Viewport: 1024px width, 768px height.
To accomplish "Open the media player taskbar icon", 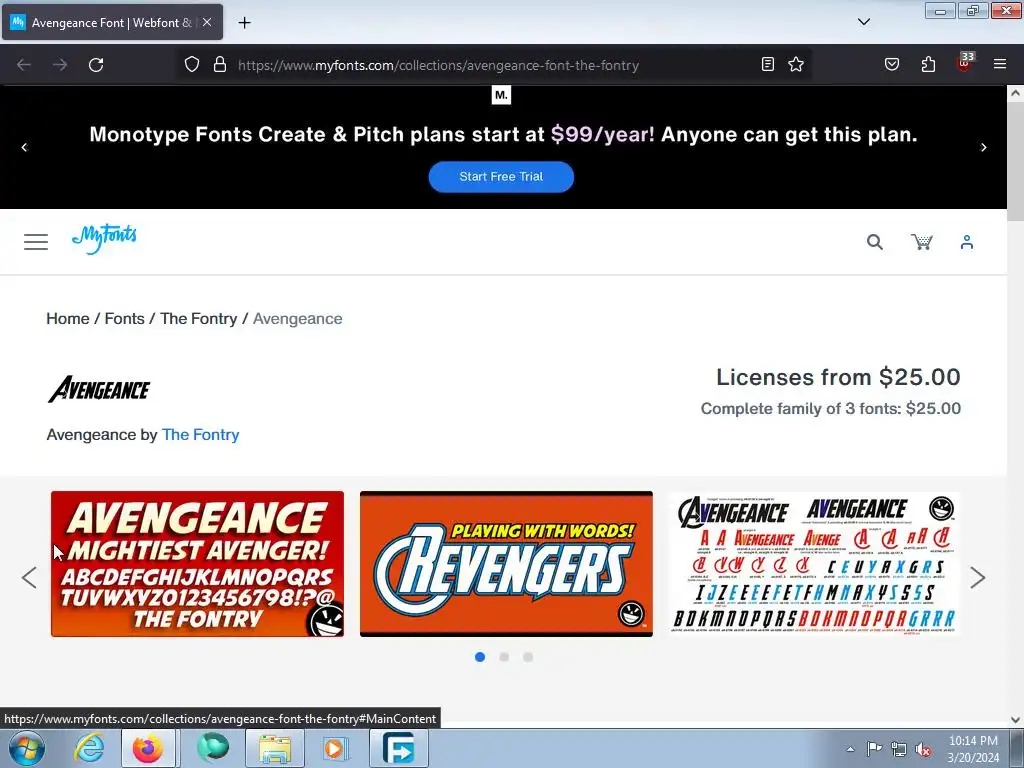I will 336,748.
